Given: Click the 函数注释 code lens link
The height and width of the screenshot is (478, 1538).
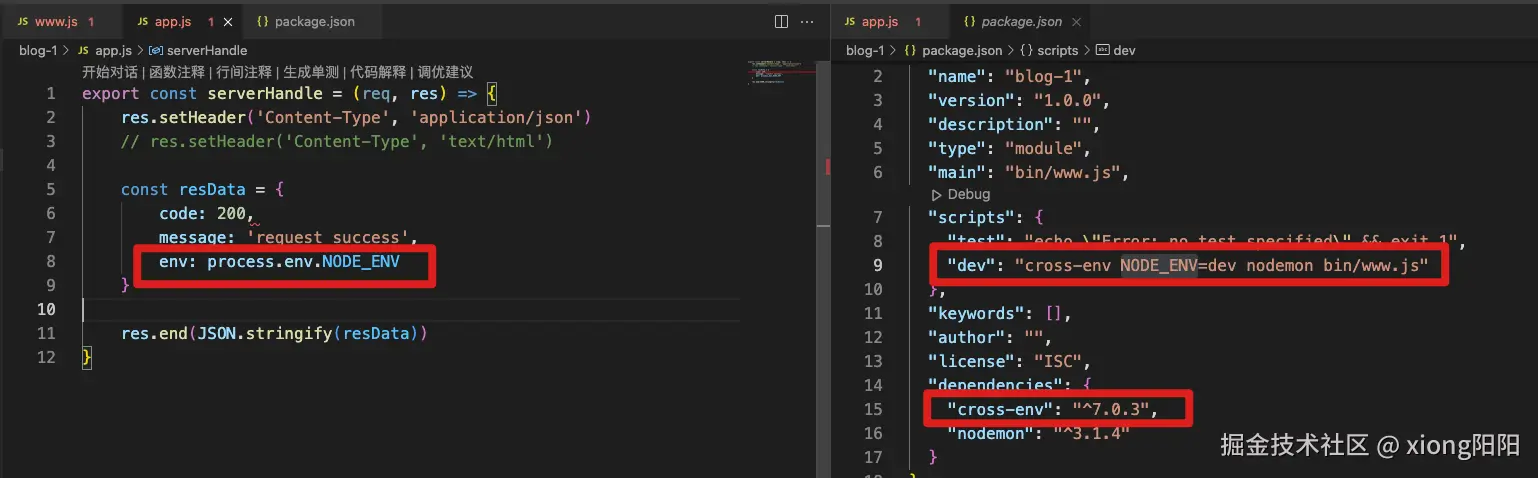Looking at the screenshot, I should 177,72.
